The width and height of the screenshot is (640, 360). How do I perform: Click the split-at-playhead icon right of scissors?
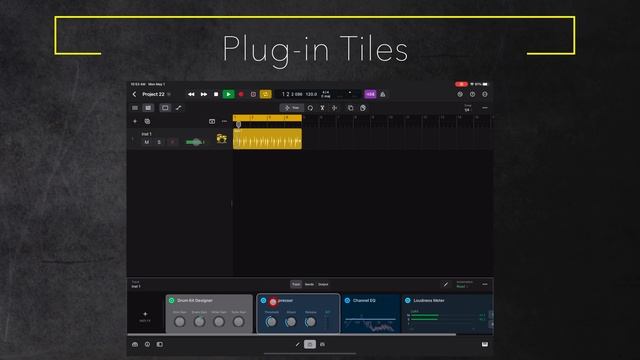tap(335, 108)
